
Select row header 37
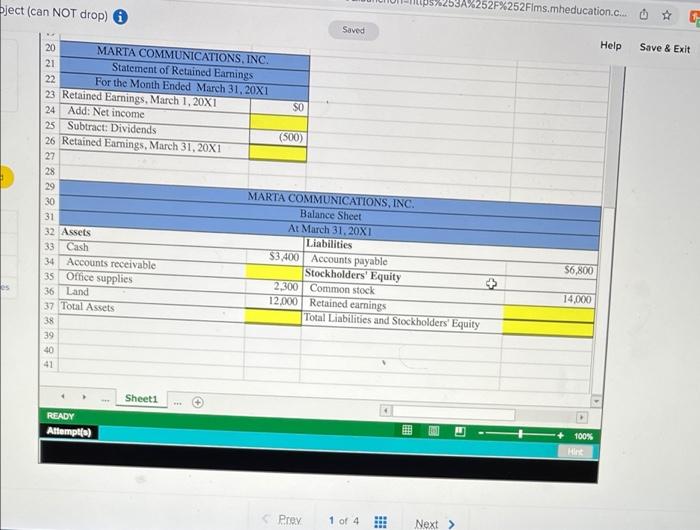(49, 306)
